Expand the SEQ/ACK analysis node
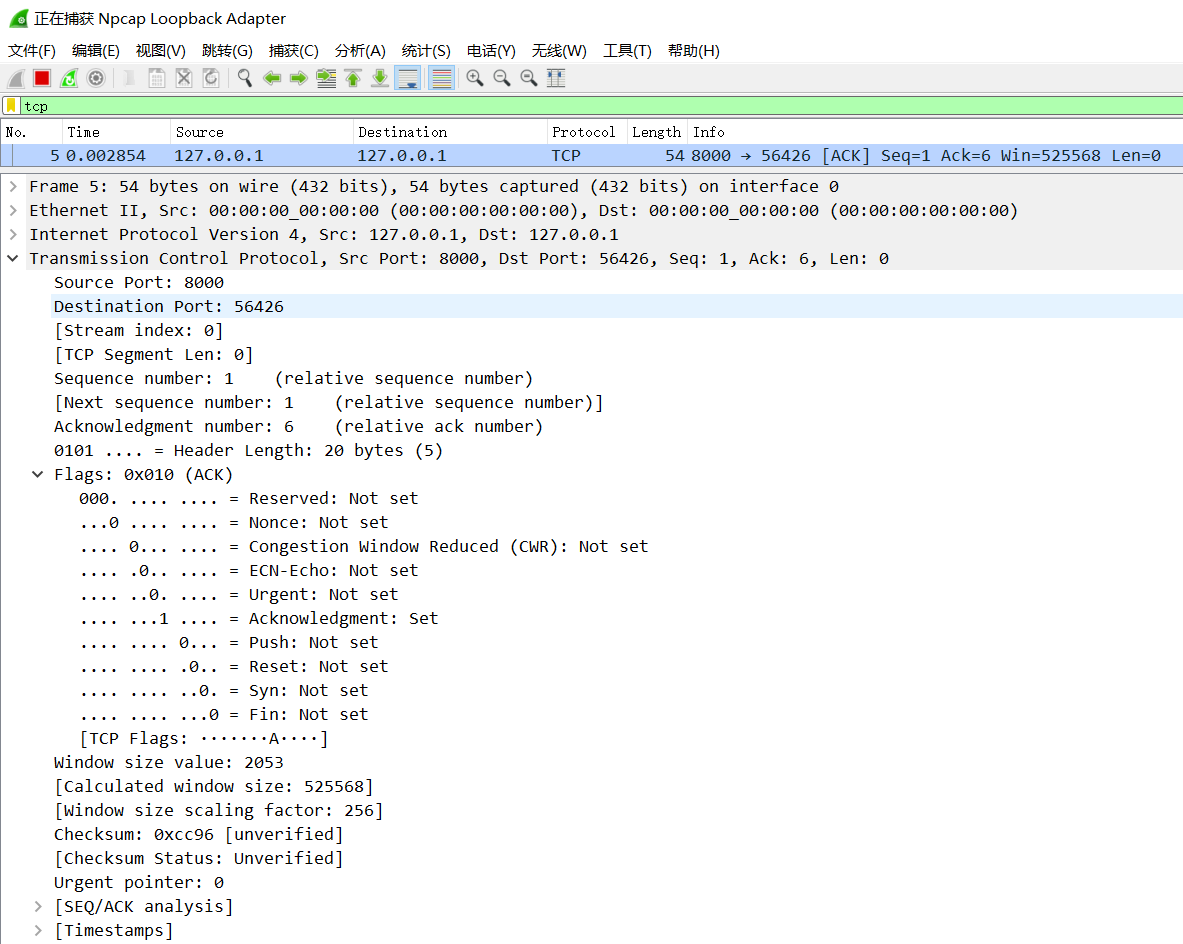The width and height of the screenshot is (1183, 944). click(x=38, y=907)
